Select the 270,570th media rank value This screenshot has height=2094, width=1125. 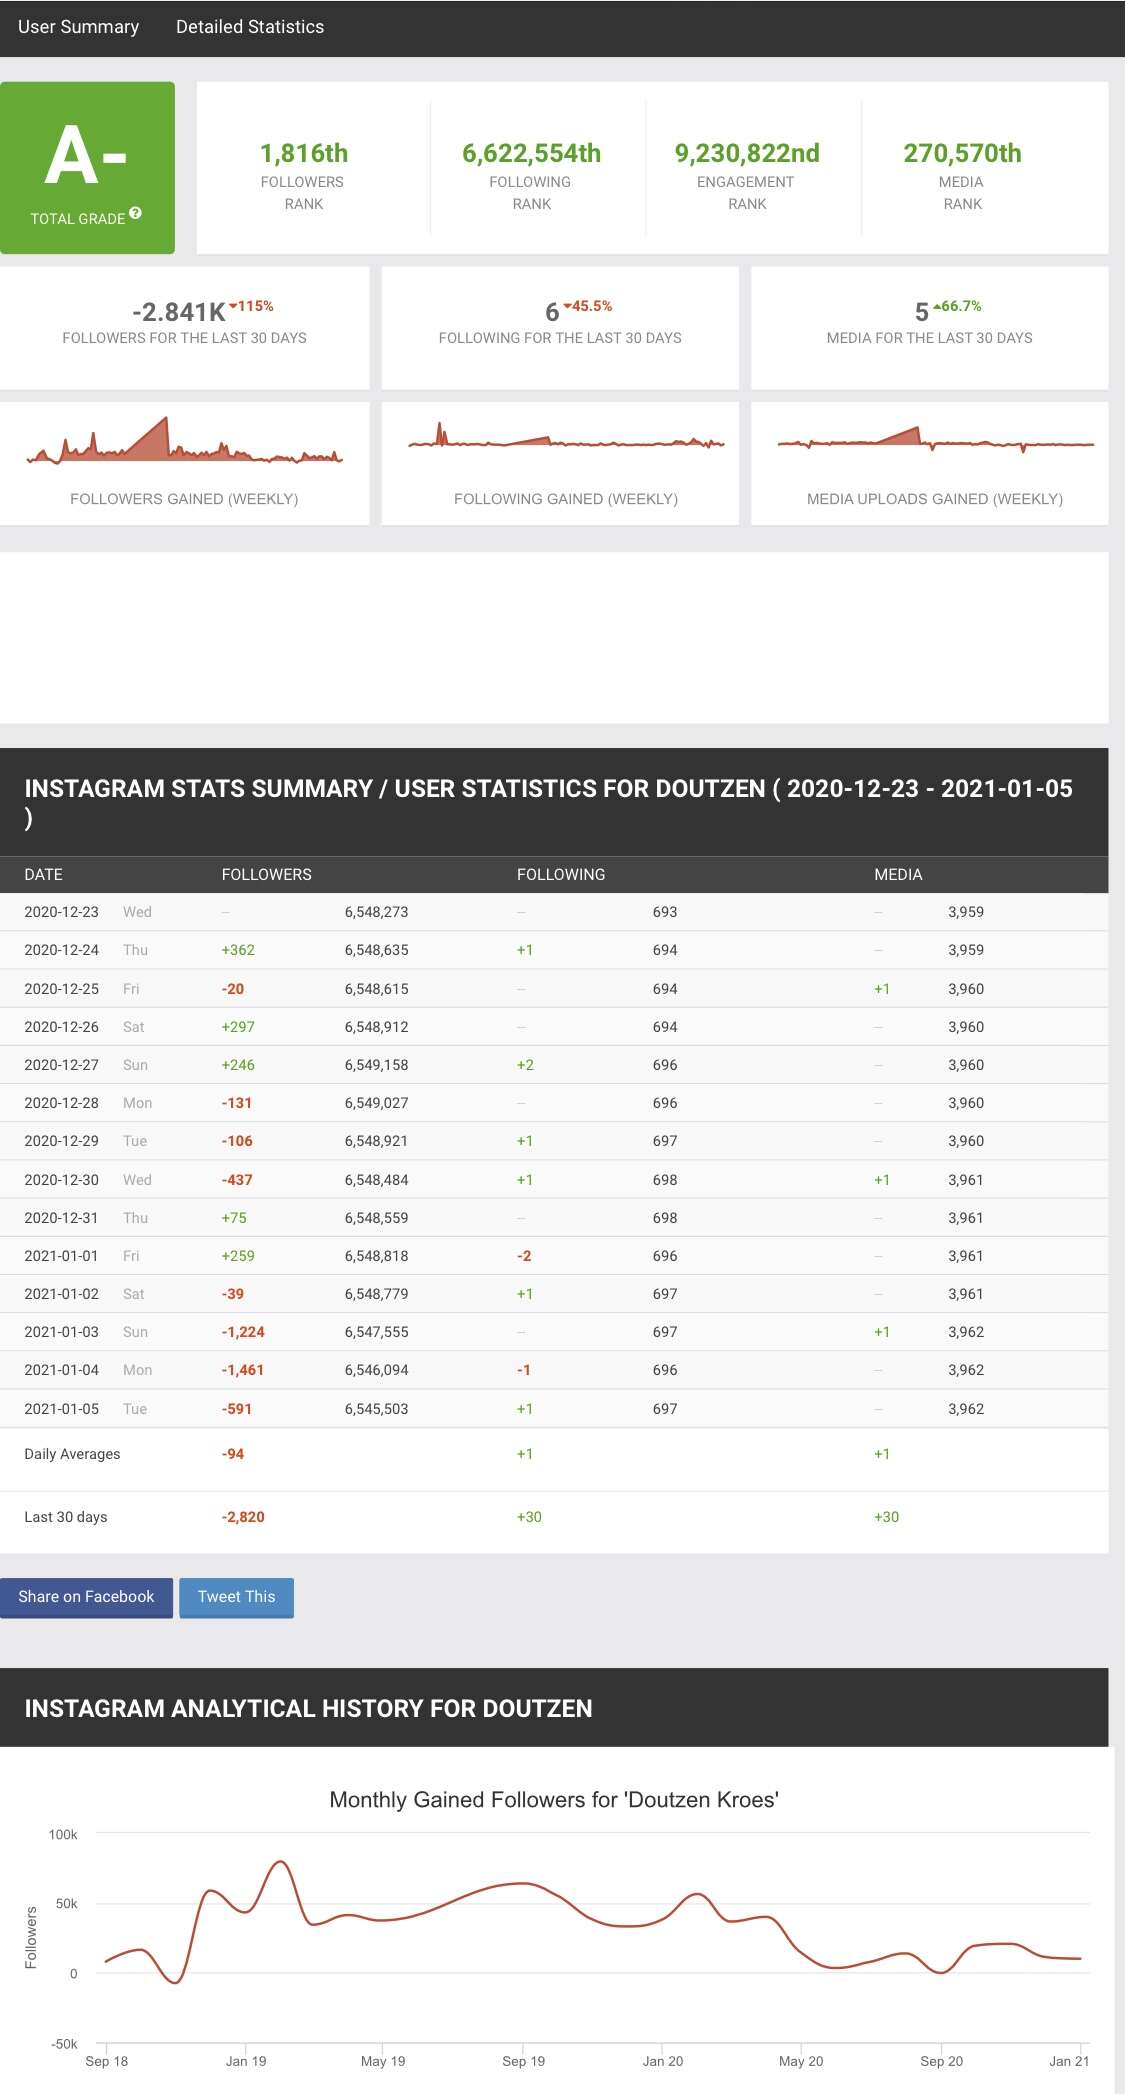pos(962,153)
